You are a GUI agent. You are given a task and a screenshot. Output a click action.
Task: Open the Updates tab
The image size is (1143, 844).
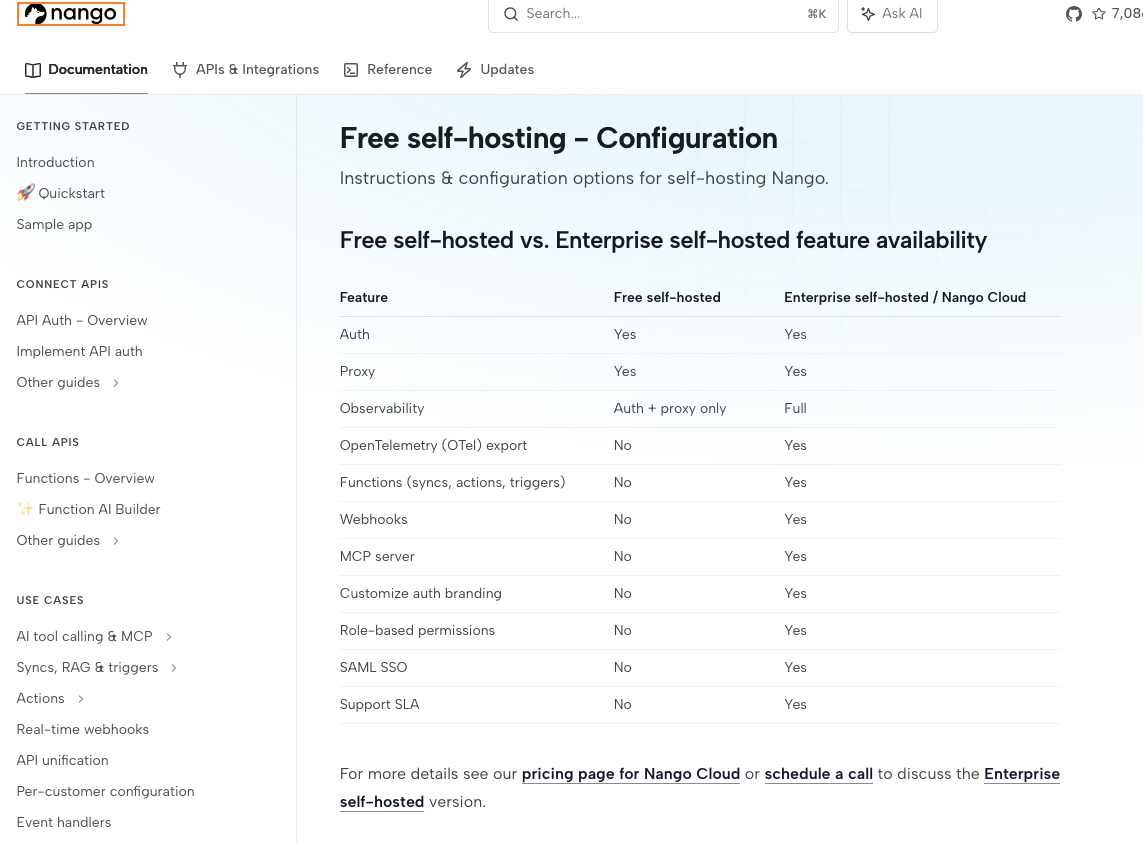click(x=507, y=70)
